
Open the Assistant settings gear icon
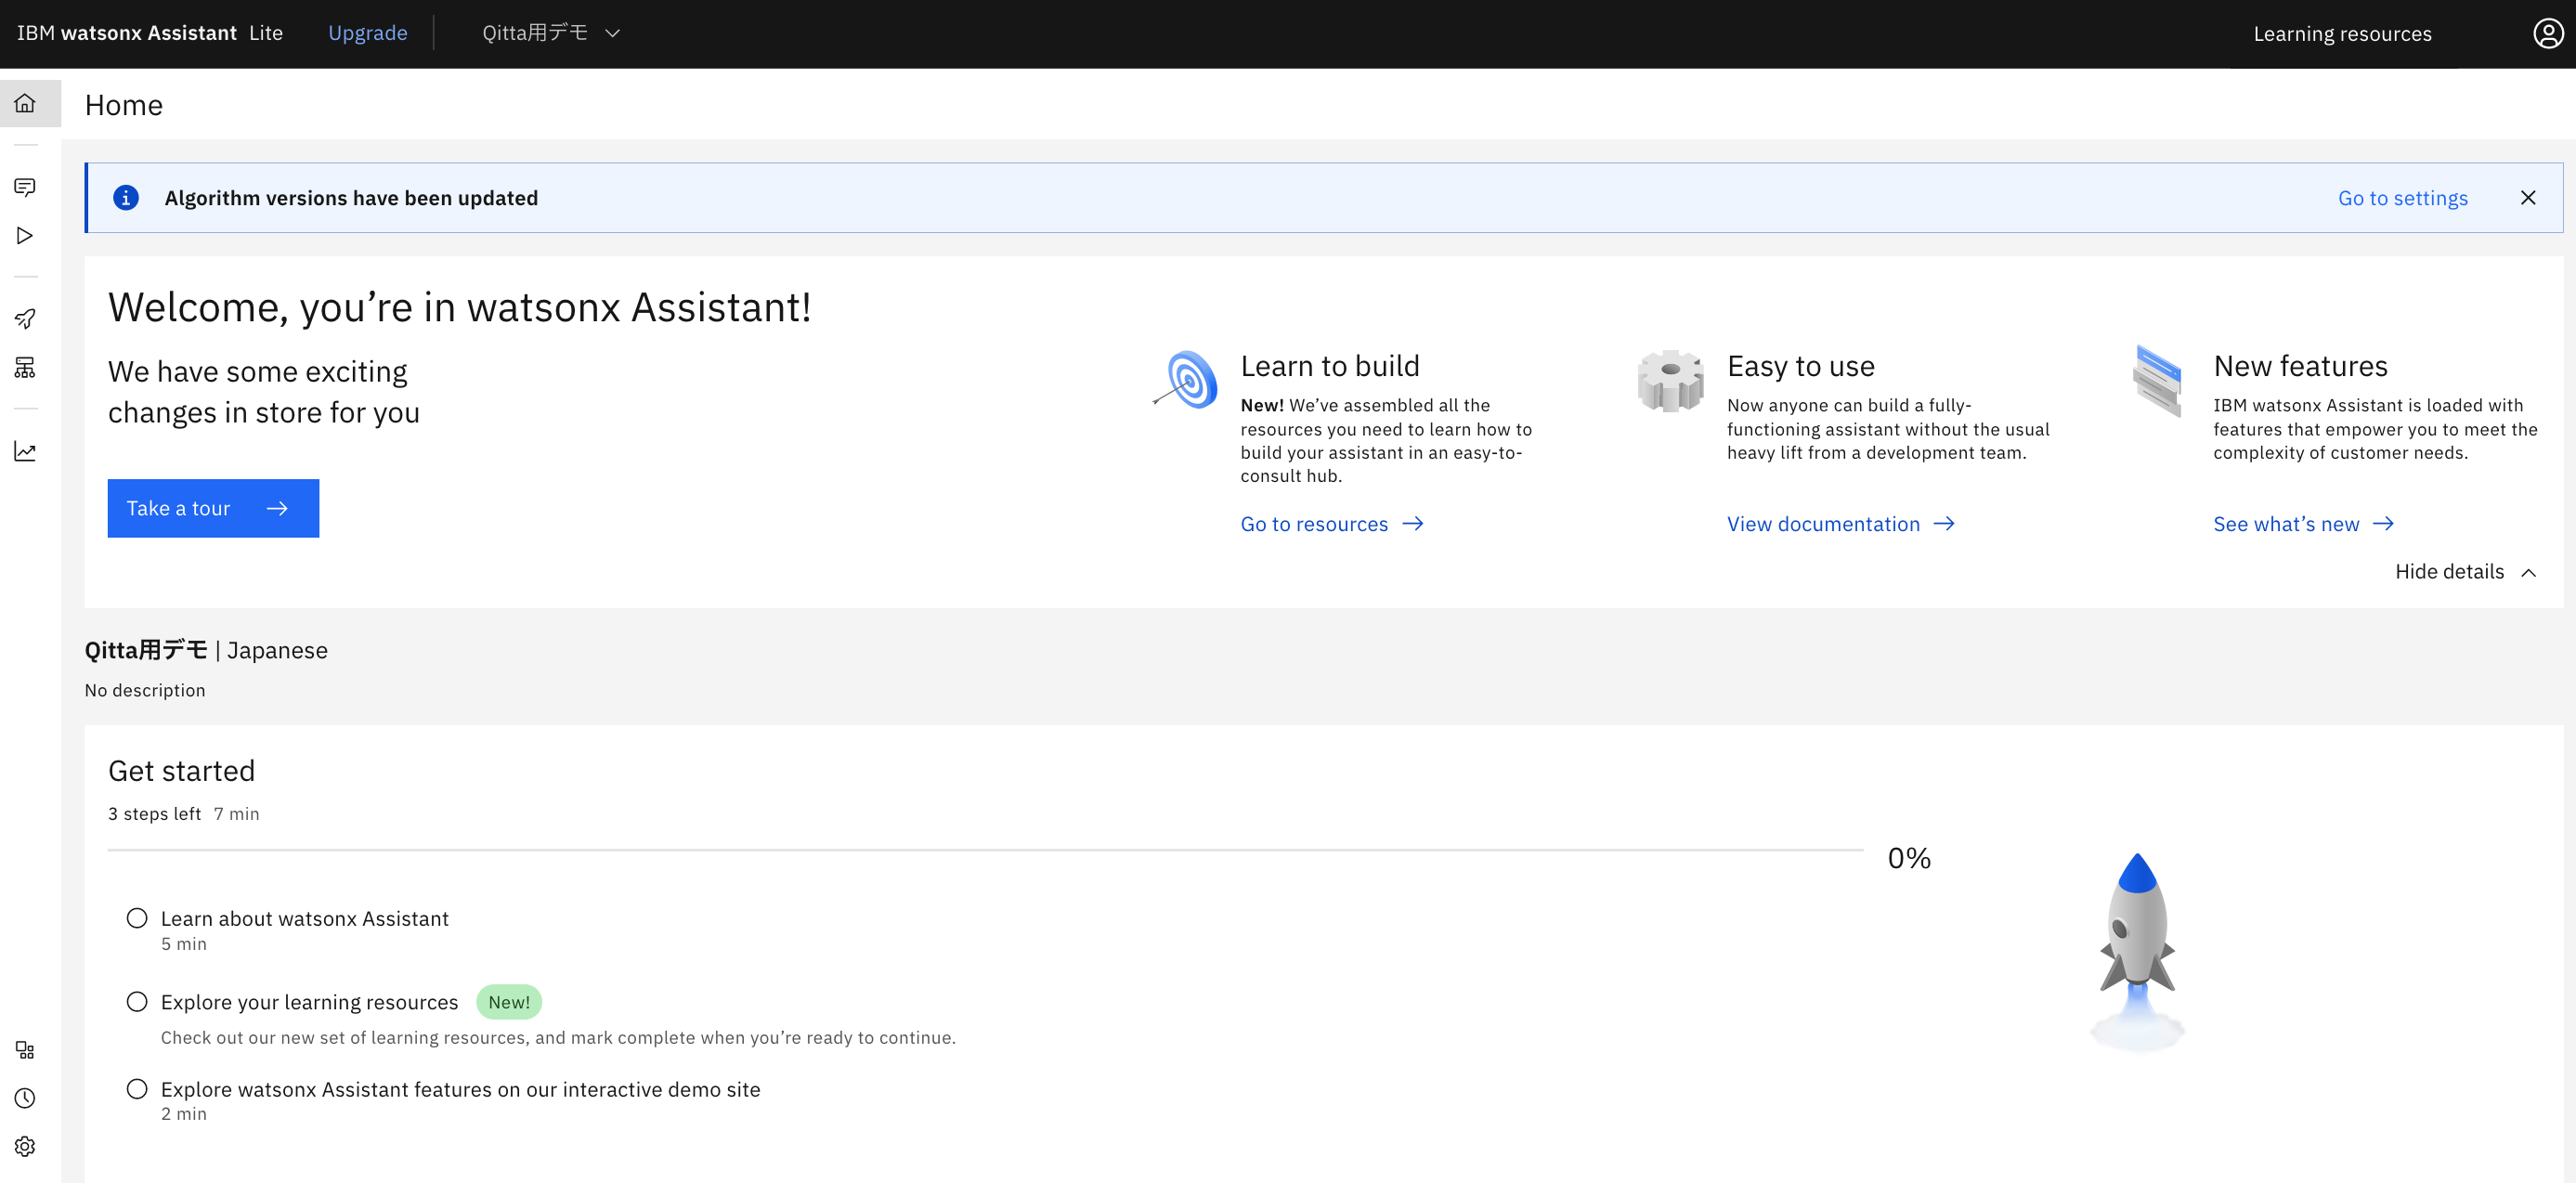[x=25, y=1146]
